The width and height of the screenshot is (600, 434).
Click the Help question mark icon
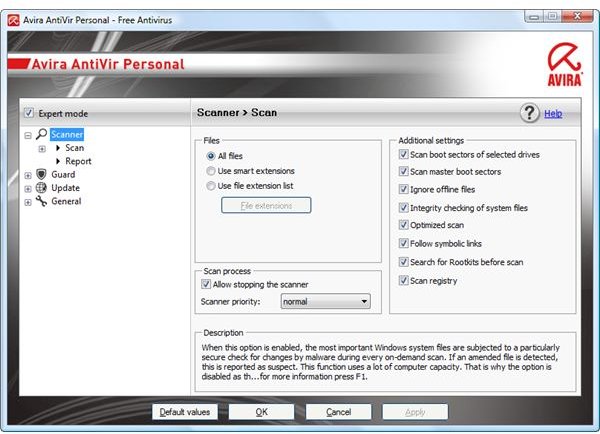pyautogui.click(x=530, y=113)
